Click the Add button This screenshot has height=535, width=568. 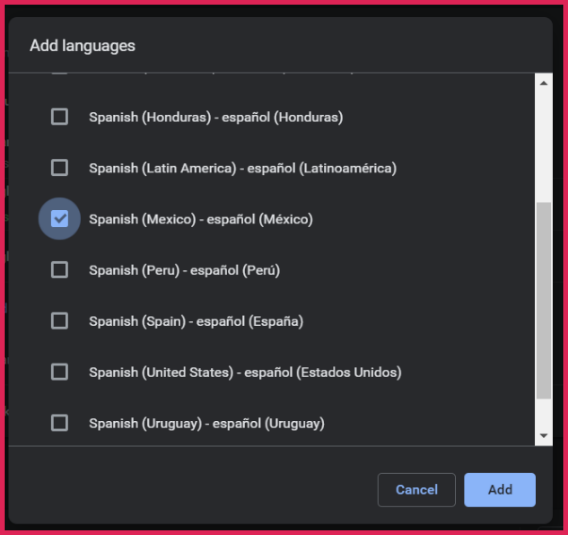(500, 490)
